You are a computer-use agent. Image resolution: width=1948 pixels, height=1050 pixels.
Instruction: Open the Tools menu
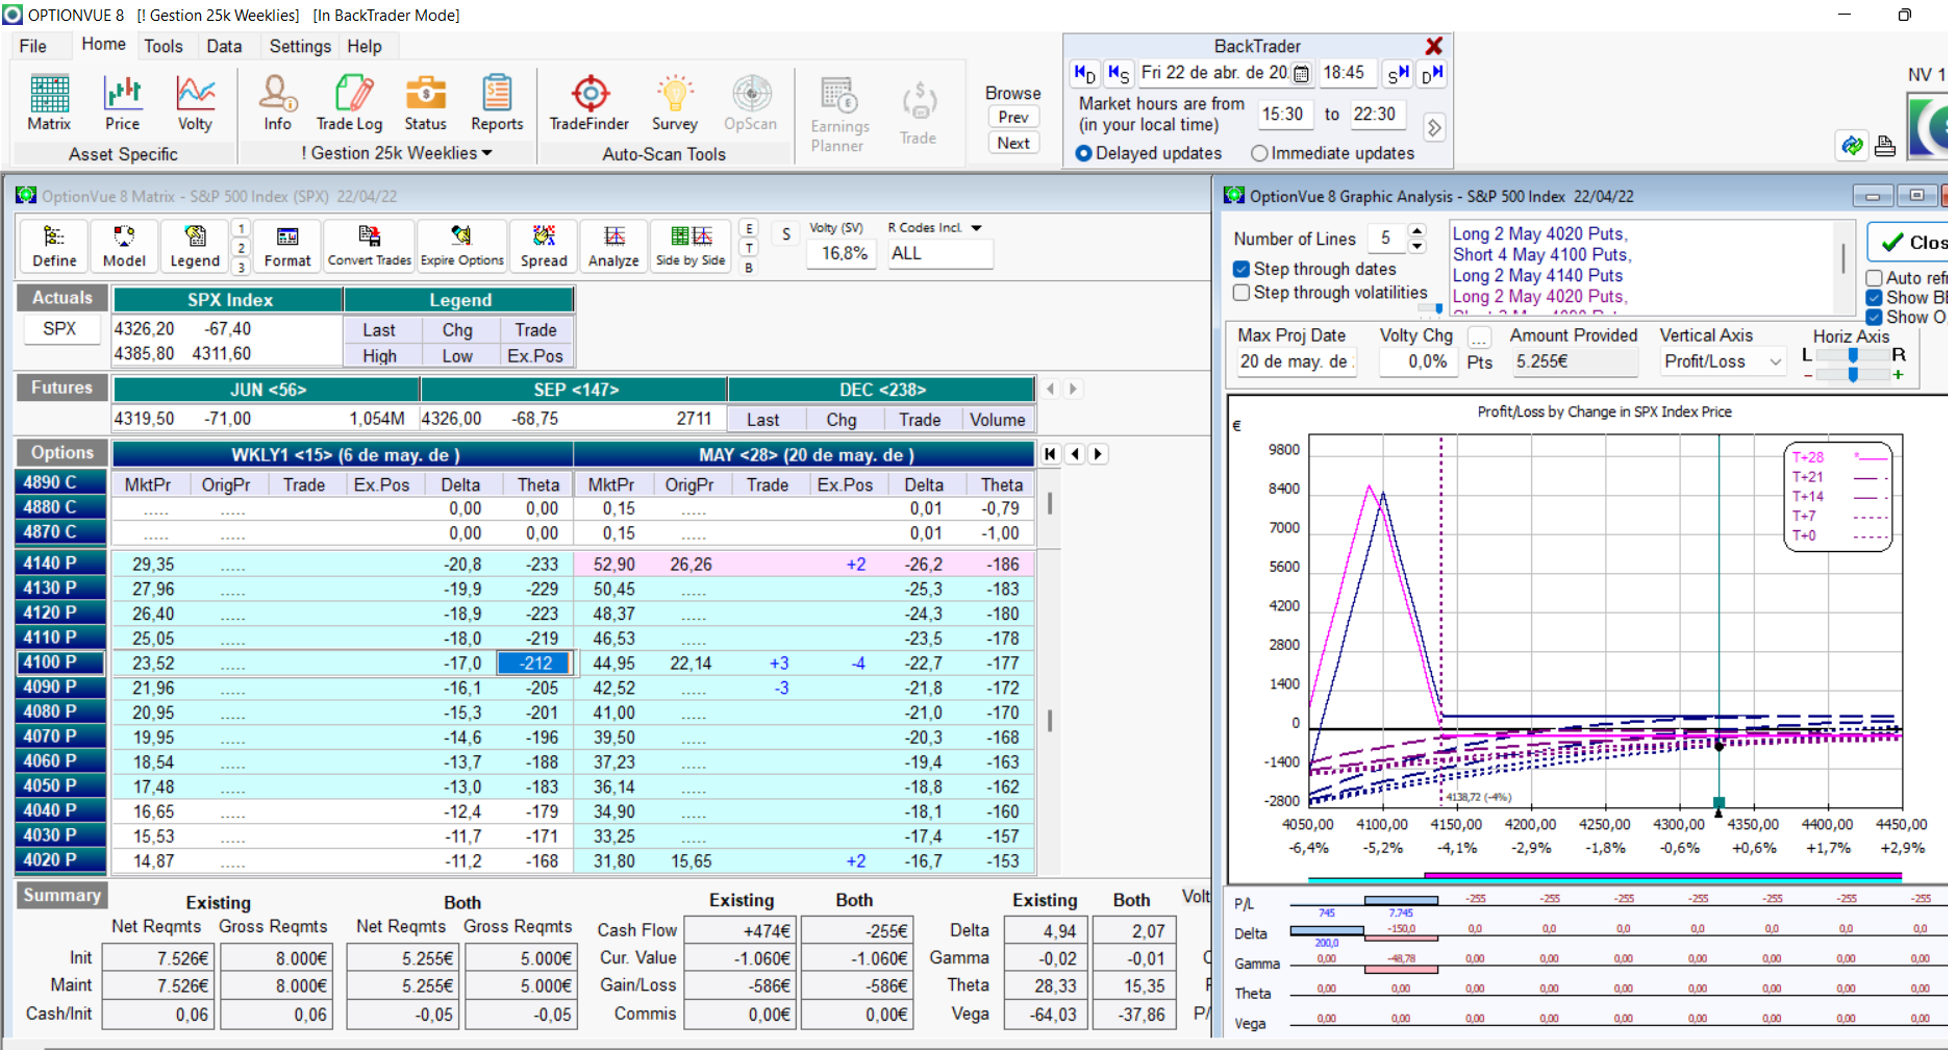163,46
